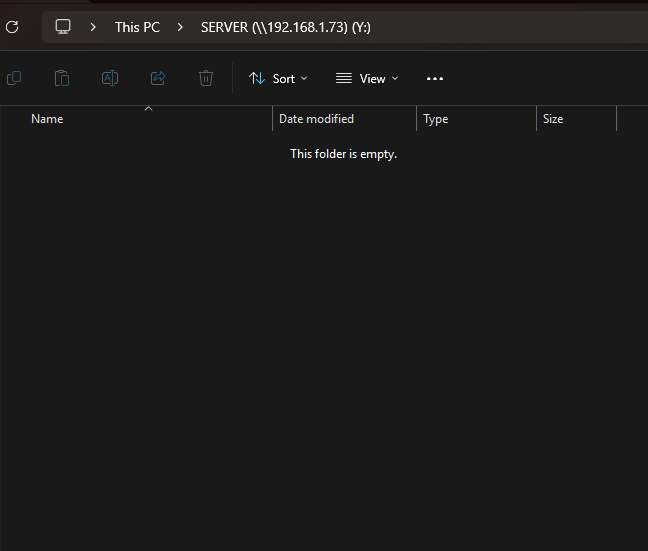648x551 pixels.
Task: Open the Sort dropdown menu
Action: point(278,79)
